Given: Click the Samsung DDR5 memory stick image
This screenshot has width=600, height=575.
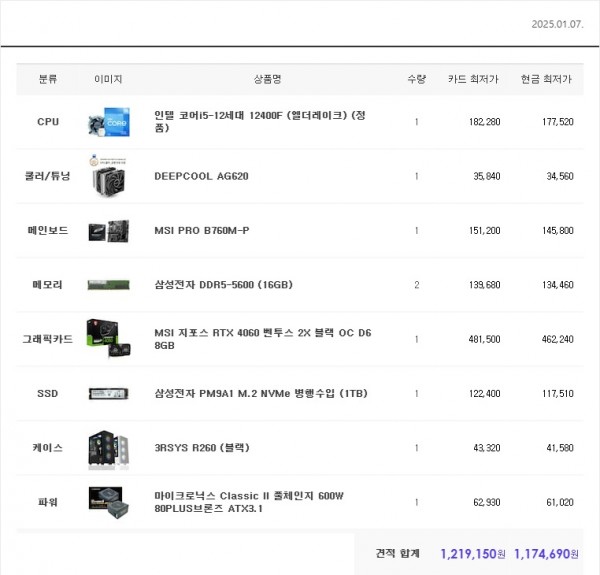Looking at the screenshot, I should pos(107,285).
